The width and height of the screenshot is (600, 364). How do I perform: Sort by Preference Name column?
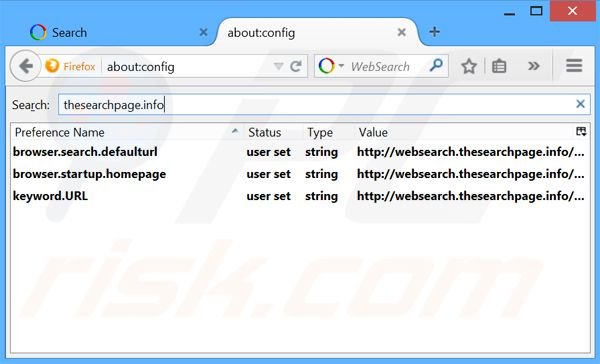(x=126, y=132)
